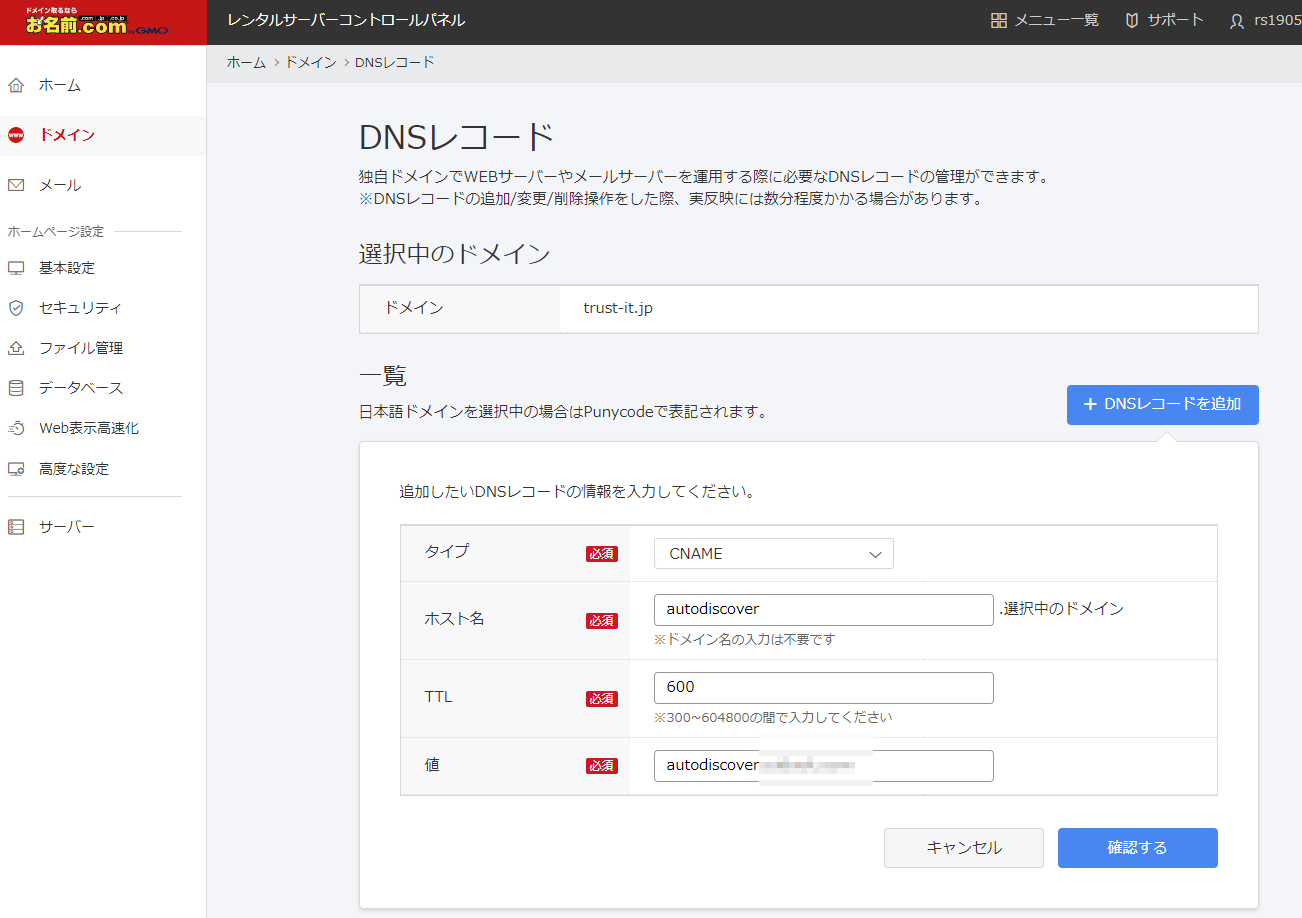This screenshot has height=918, width=1302.
Task: Click the DNSレコードを追加 button
Action: (1162, 405)
